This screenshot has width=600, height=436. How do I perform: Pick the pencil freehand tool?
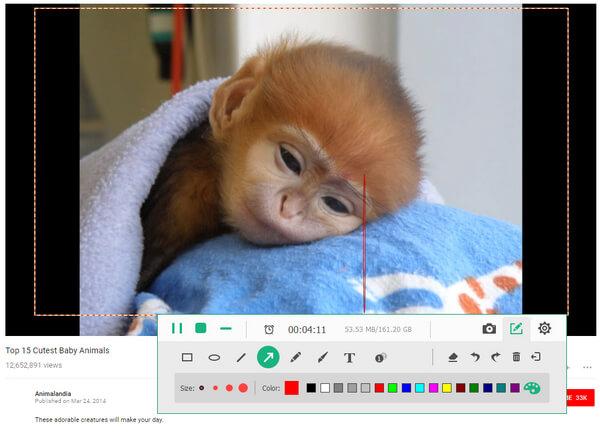pyautogui.click(x=296, y=357)
